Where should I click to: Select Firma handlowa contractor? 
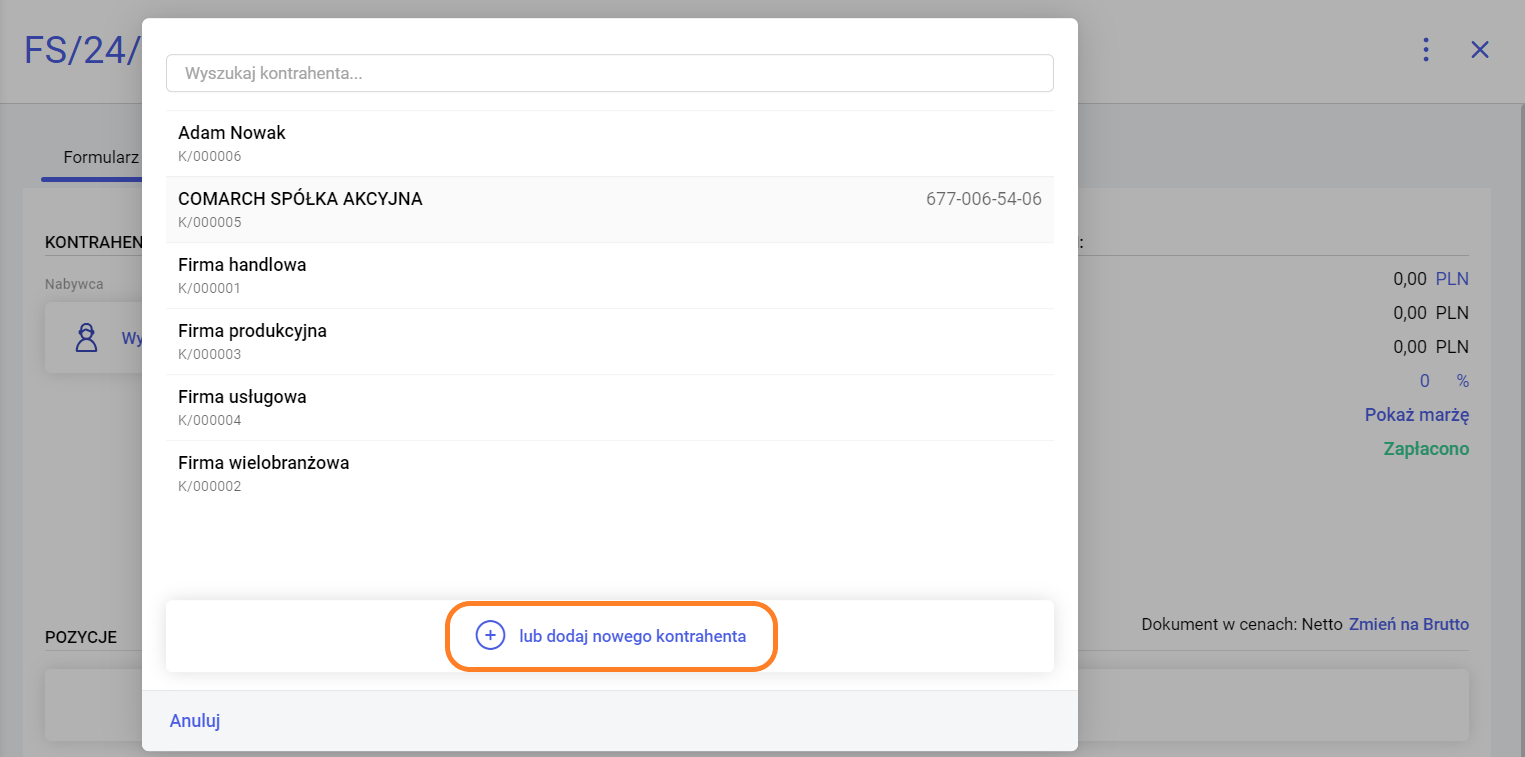[242, 265]
